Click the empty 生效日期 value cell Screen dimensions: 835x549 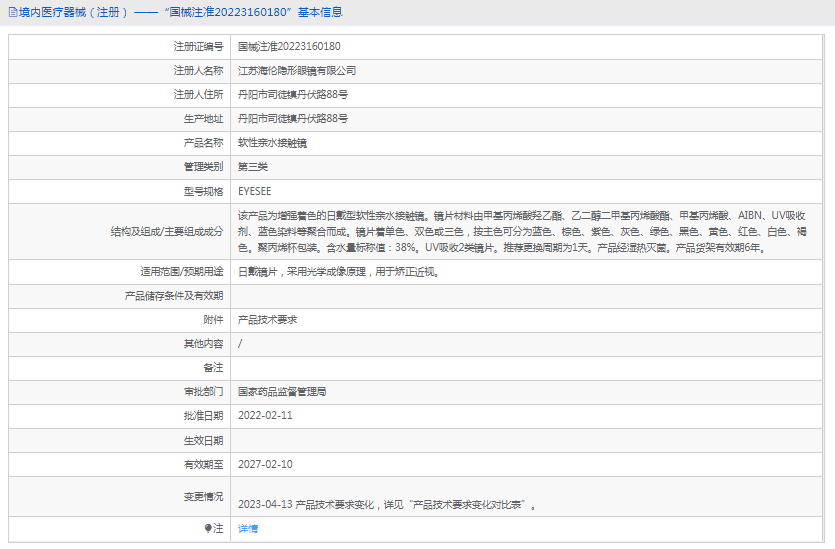click(528, 440)
